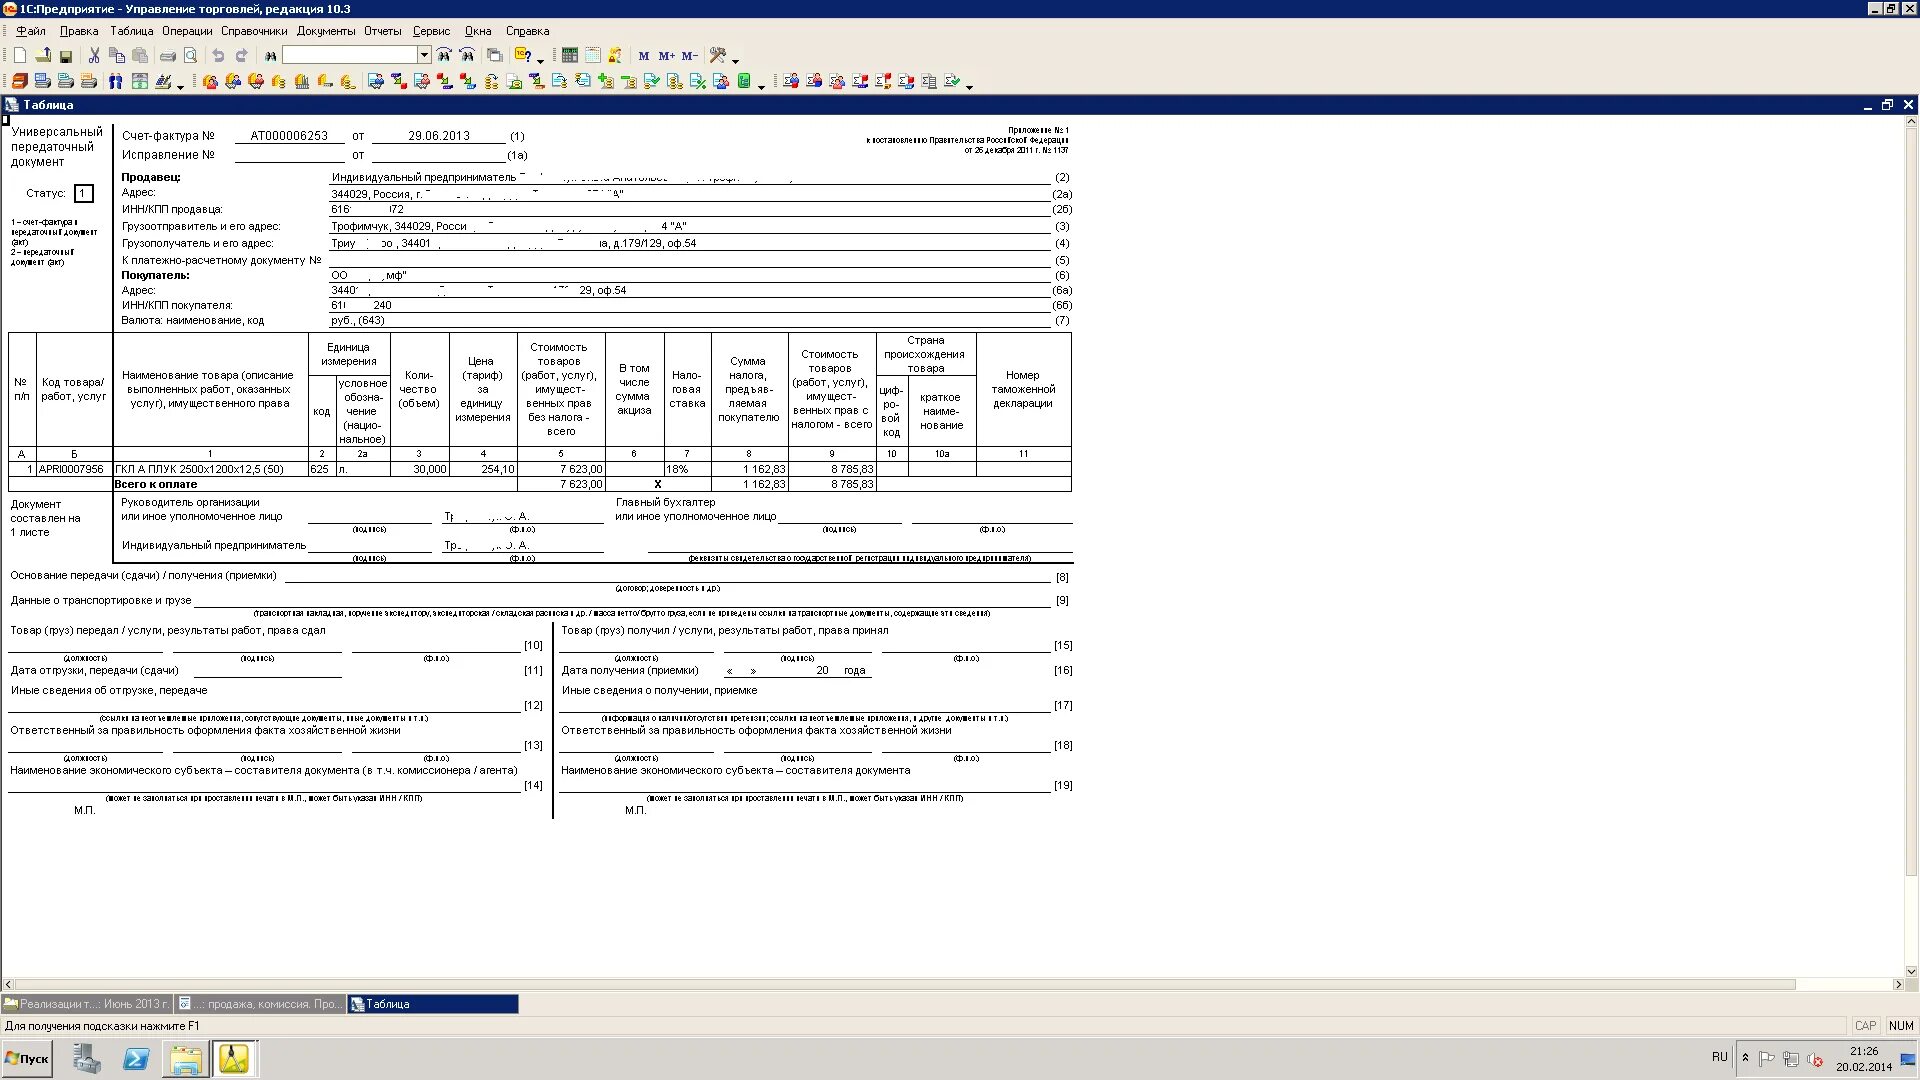
Task: Click the green ledger book icon
Action: [743, 82]
